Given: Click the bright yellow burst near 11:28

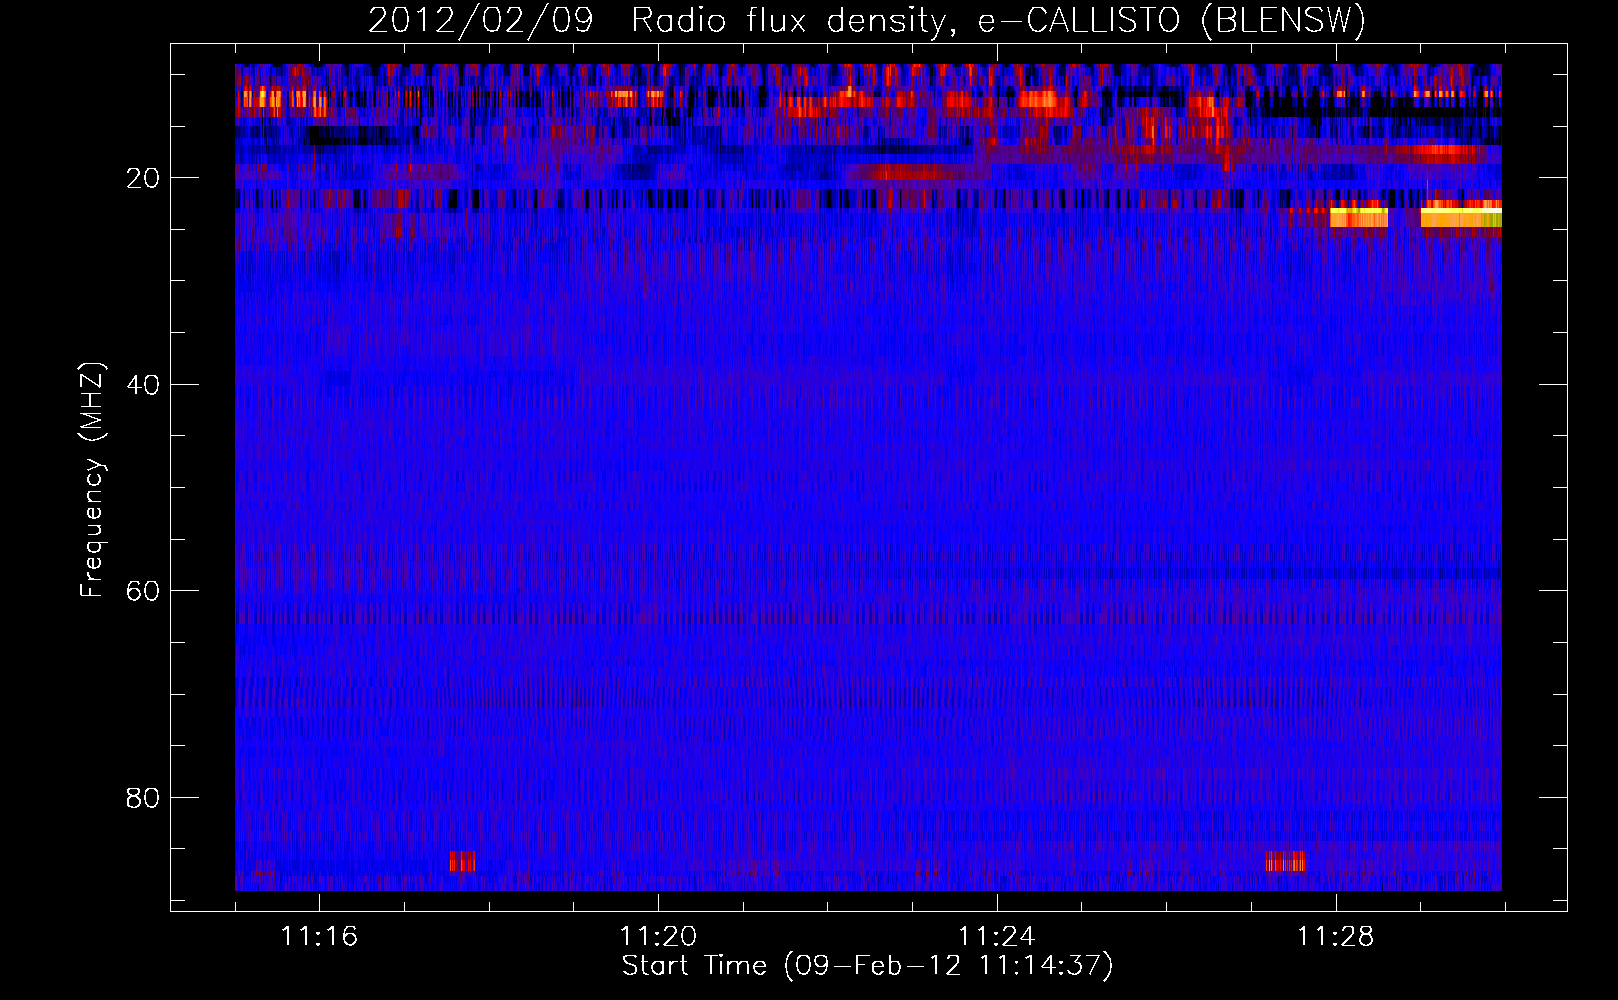Looking at the screenshot, I should pyautogui.click(x=1359, y=216).
